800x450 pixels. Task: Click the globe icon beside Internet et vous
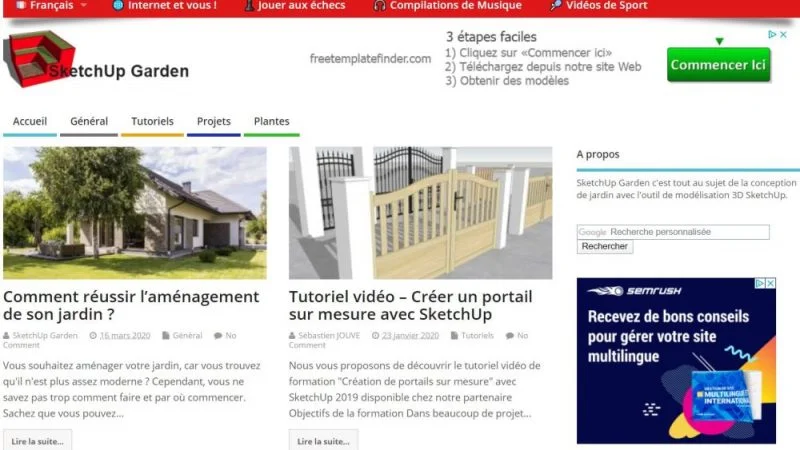(x=118, y=6)
